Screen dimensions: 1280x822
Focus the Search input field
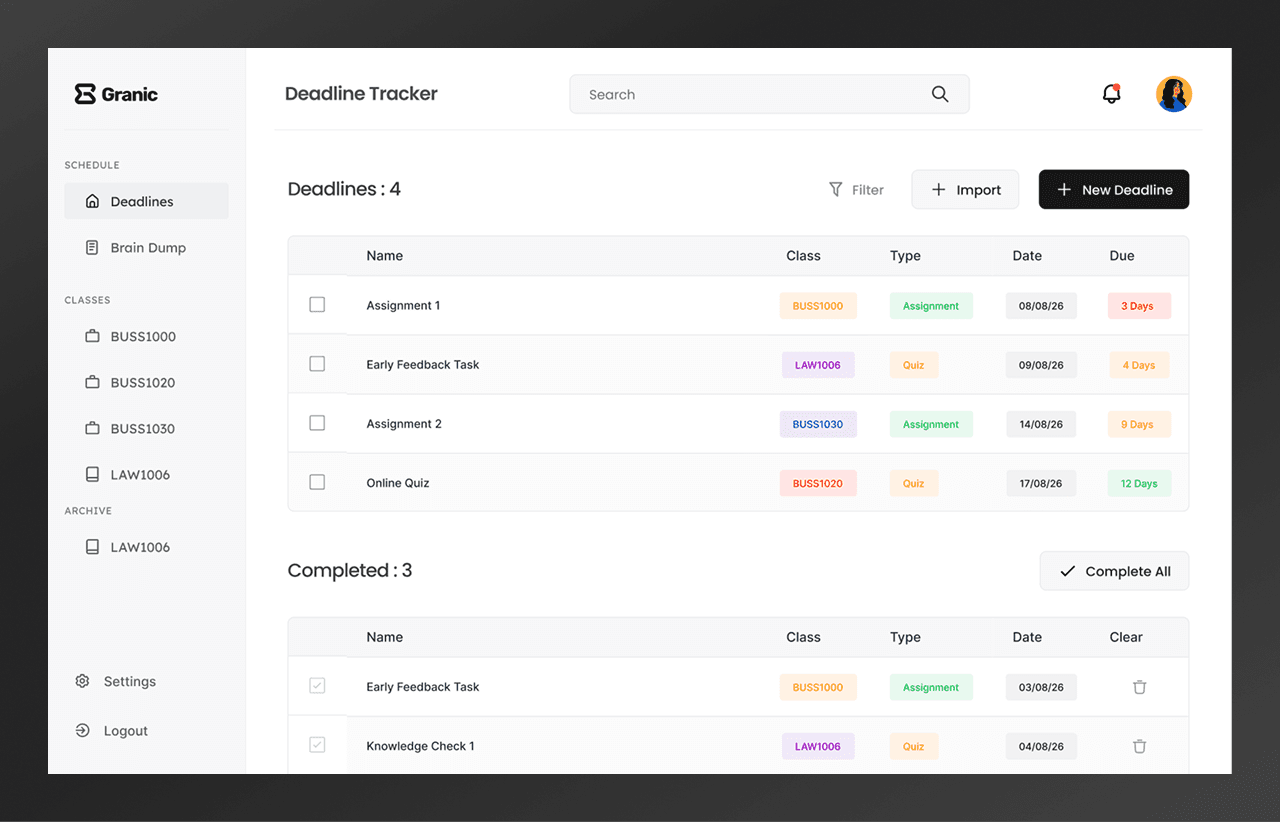pos(769,94)
